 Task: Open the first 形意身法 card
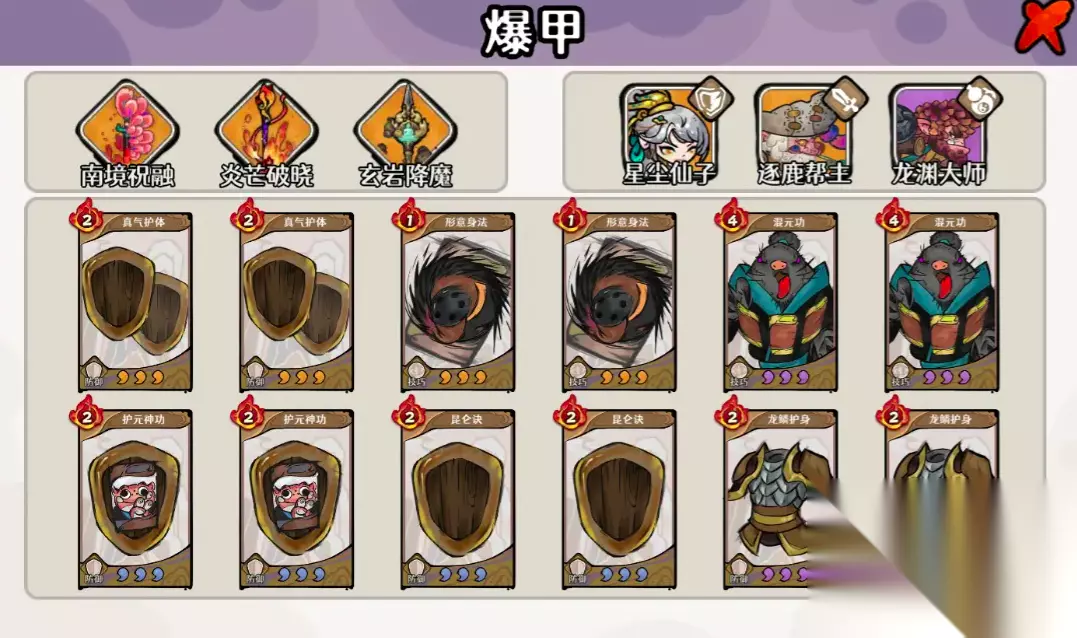click(x=457, y=302)
